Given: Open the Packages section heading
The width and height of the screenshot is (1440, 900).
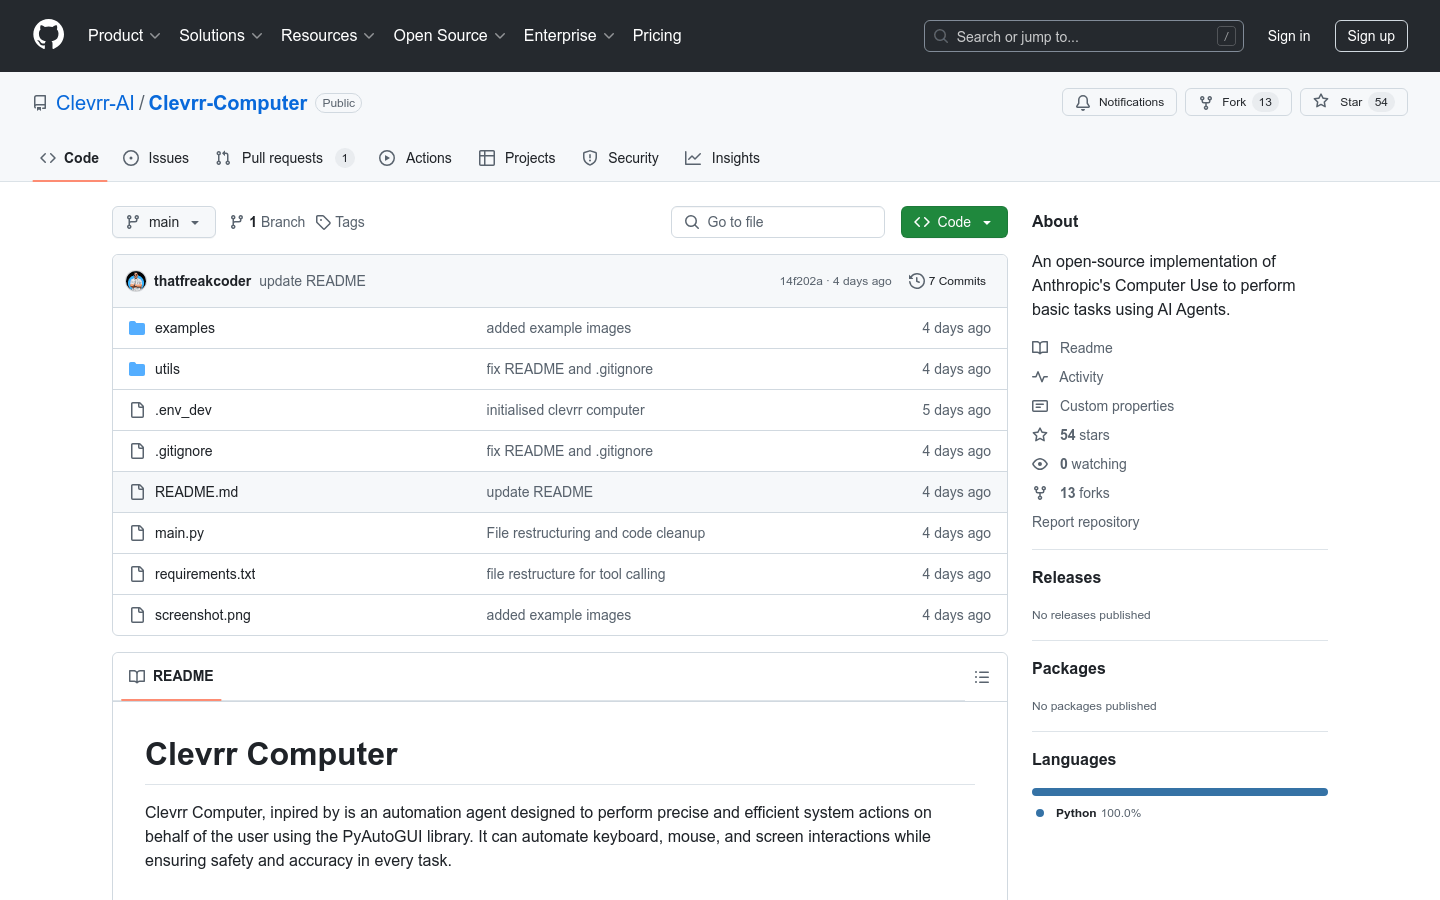Looking at the screenshot, I should (x=1069, y=669).
